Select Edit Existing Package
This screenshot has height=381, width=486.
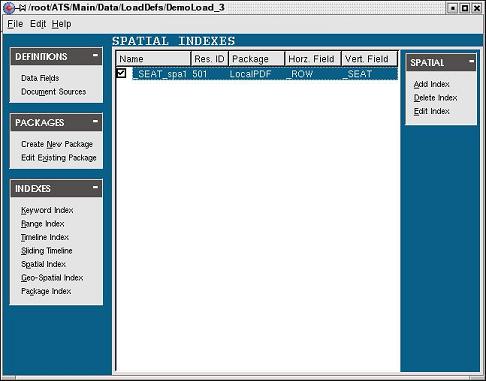pos(59,158)
